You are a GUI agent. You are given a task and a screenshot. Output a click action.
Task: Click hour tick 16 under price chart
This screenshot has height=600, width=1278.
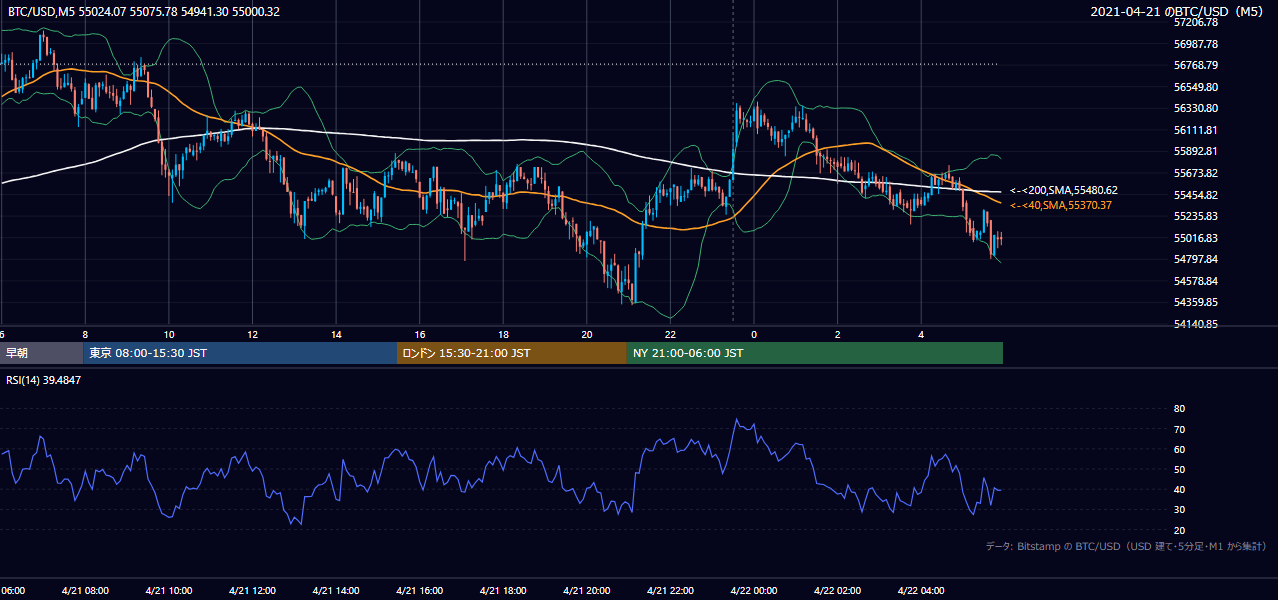[x=419, y=335]
